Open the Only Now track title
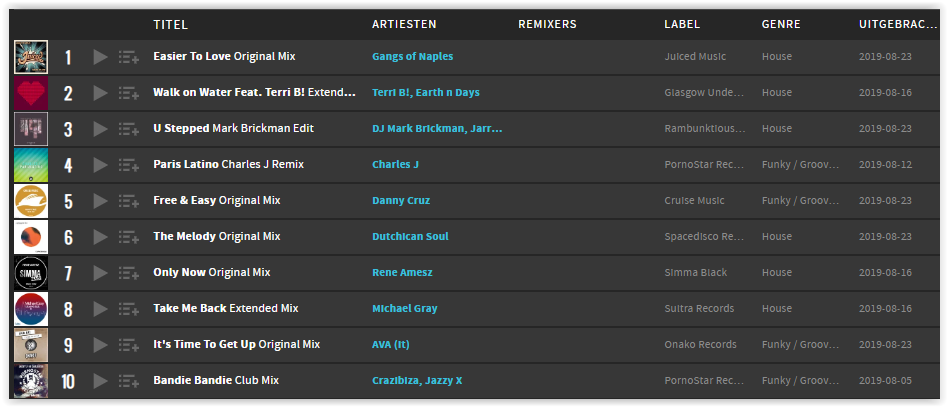The width and height of the screenshot is (948, 407). pyautogui.click(x=212, y=272)
